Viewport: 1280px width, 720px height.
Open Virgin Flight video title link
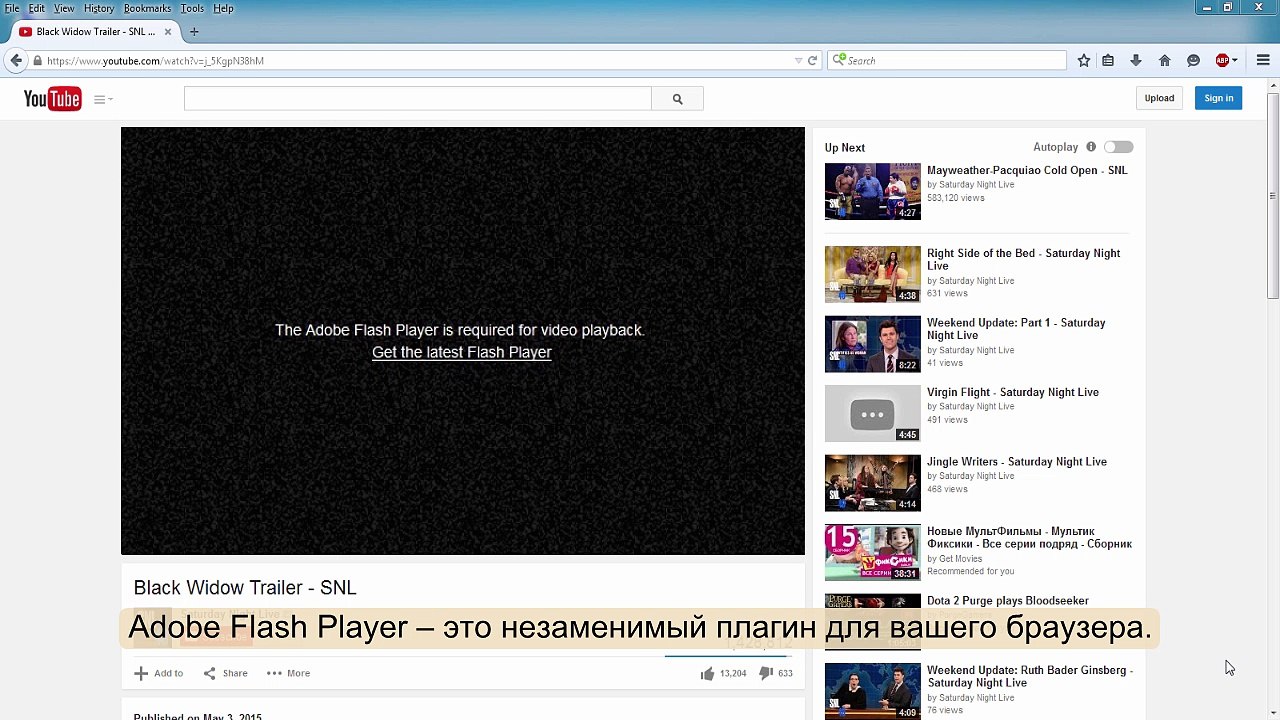pyautogui.click(x=1013, y=392)
